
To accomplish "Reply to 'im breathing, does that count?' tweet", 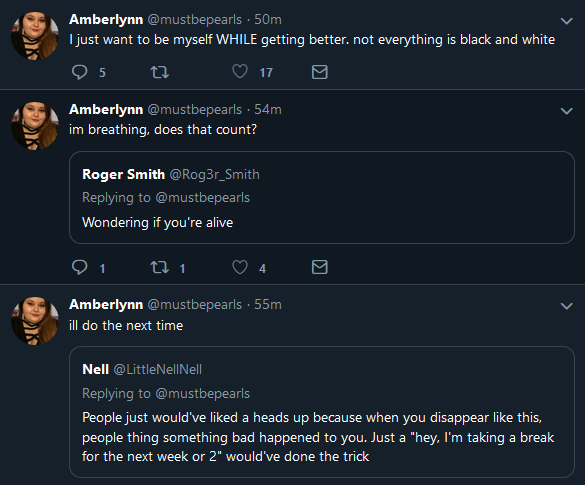I will pyautogui.click(x=79, y=267).
